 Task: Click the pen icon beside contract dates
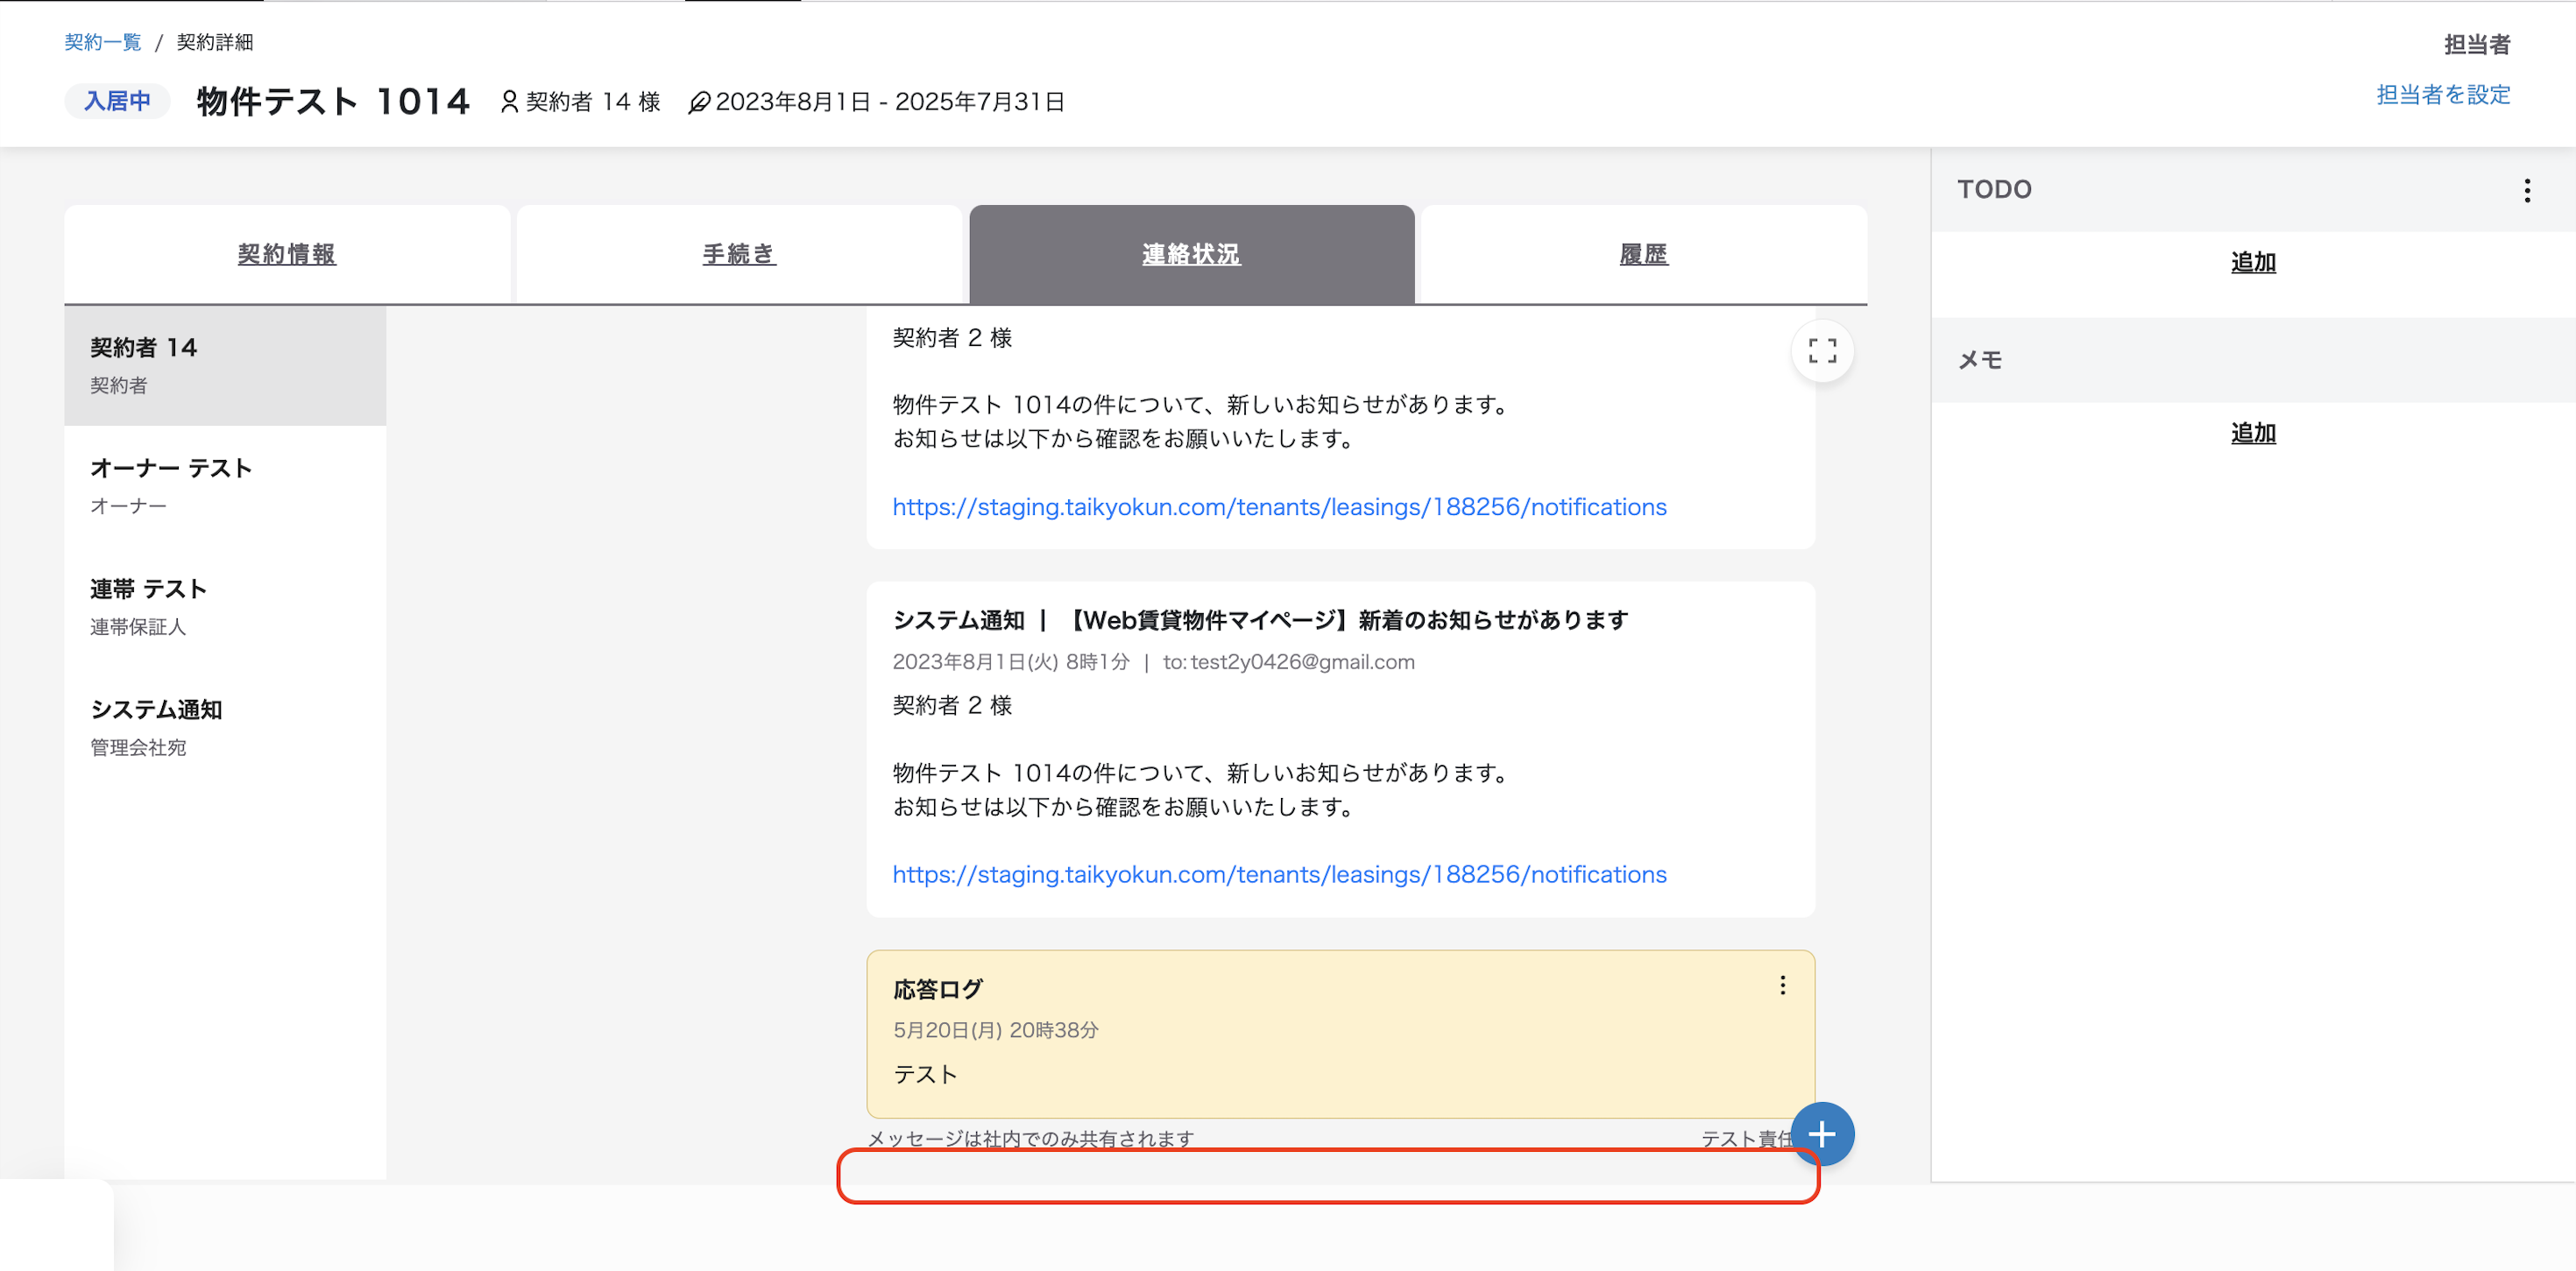[x=699, y=102]
